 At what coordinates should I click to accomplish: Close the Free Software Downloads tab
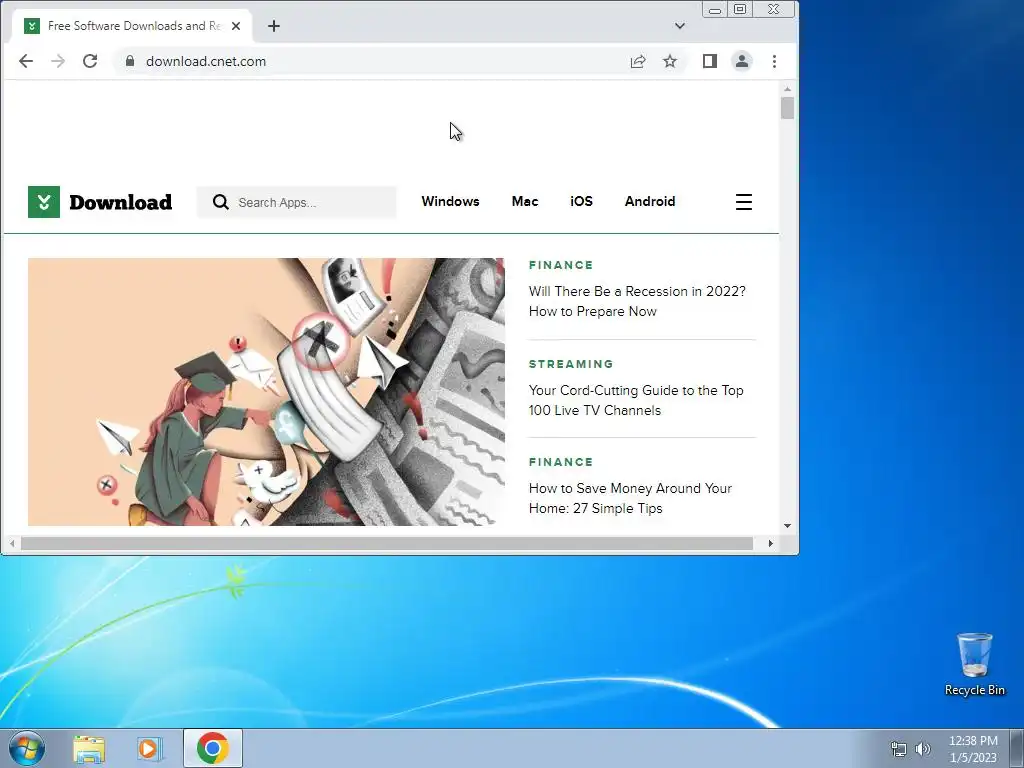236,26
